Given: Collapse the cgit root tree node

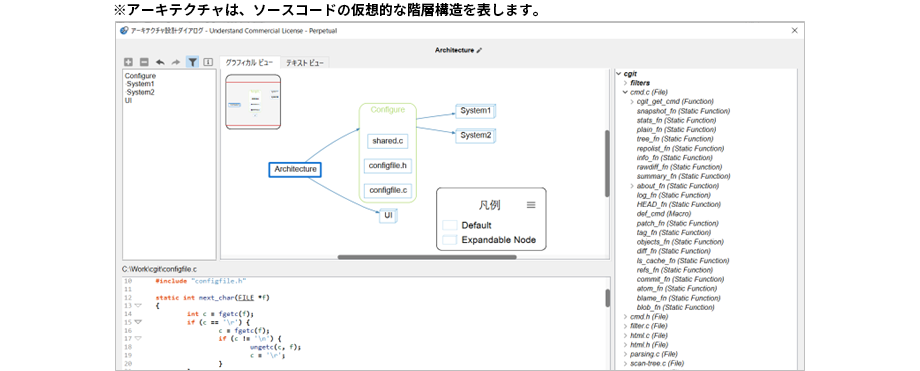Looking at the screenshot, I should (618, 74).
